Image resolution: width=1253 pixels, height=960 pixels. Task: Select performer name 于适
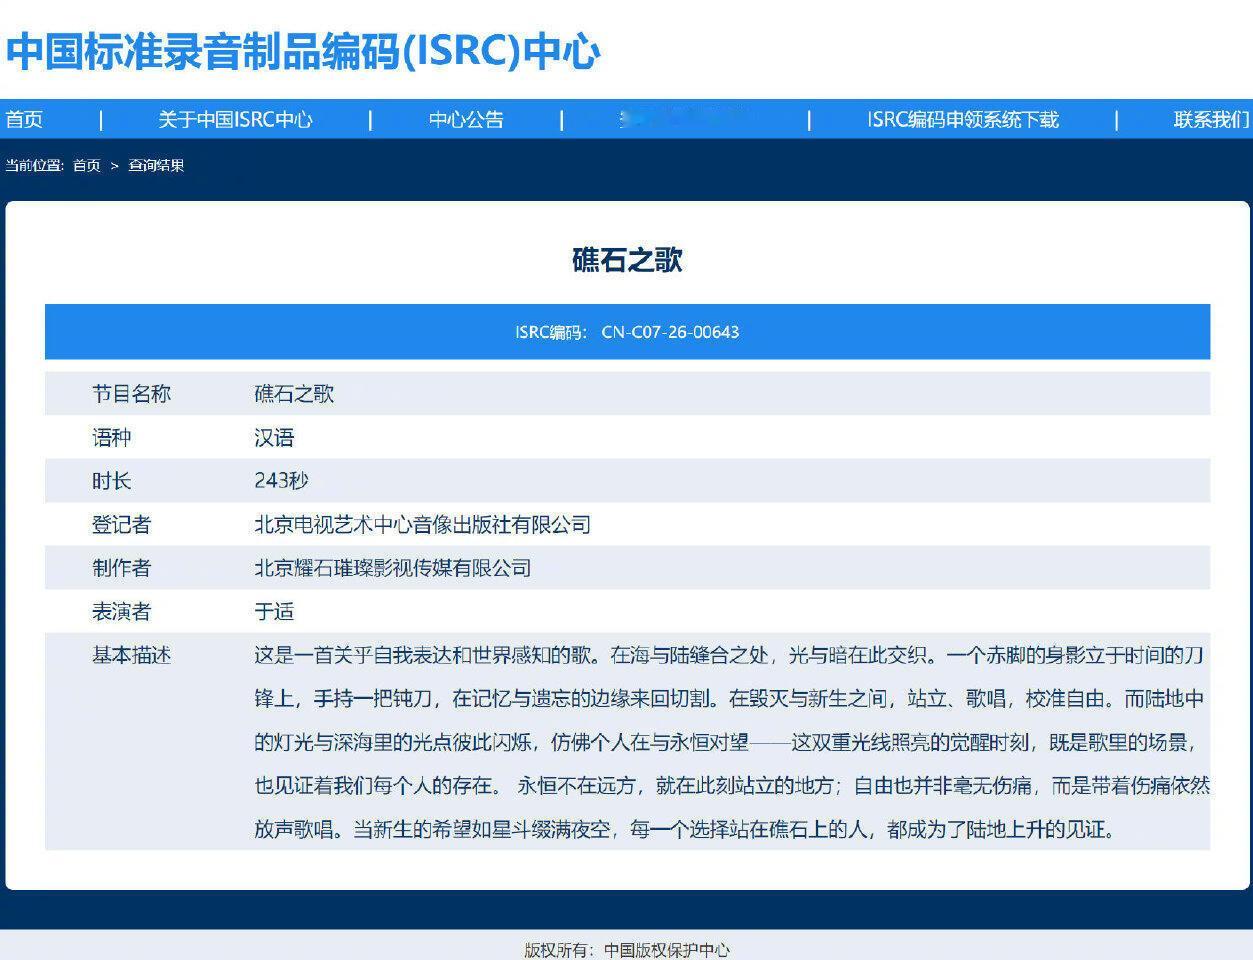272,611
